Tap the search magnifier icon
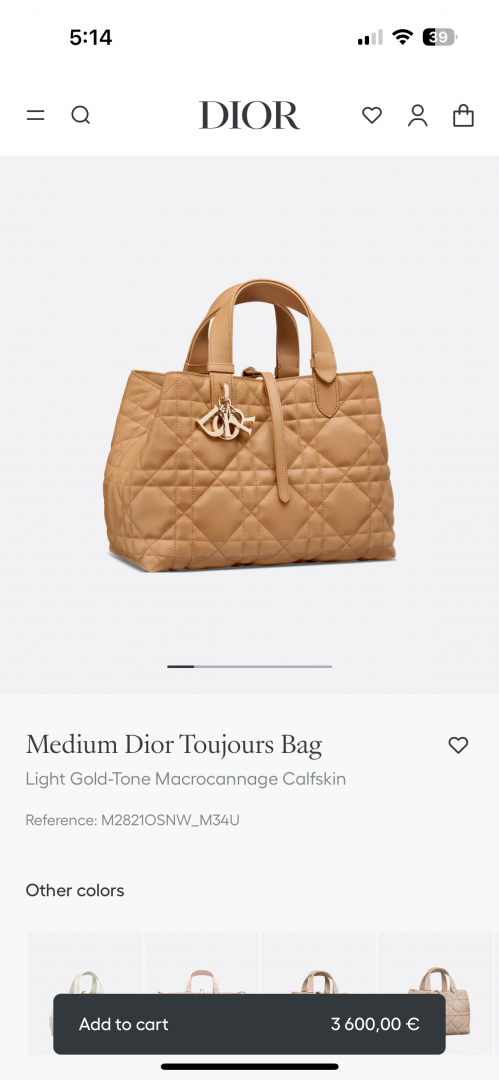Viewport: 499px width, 1080px height. click(81, 115)
